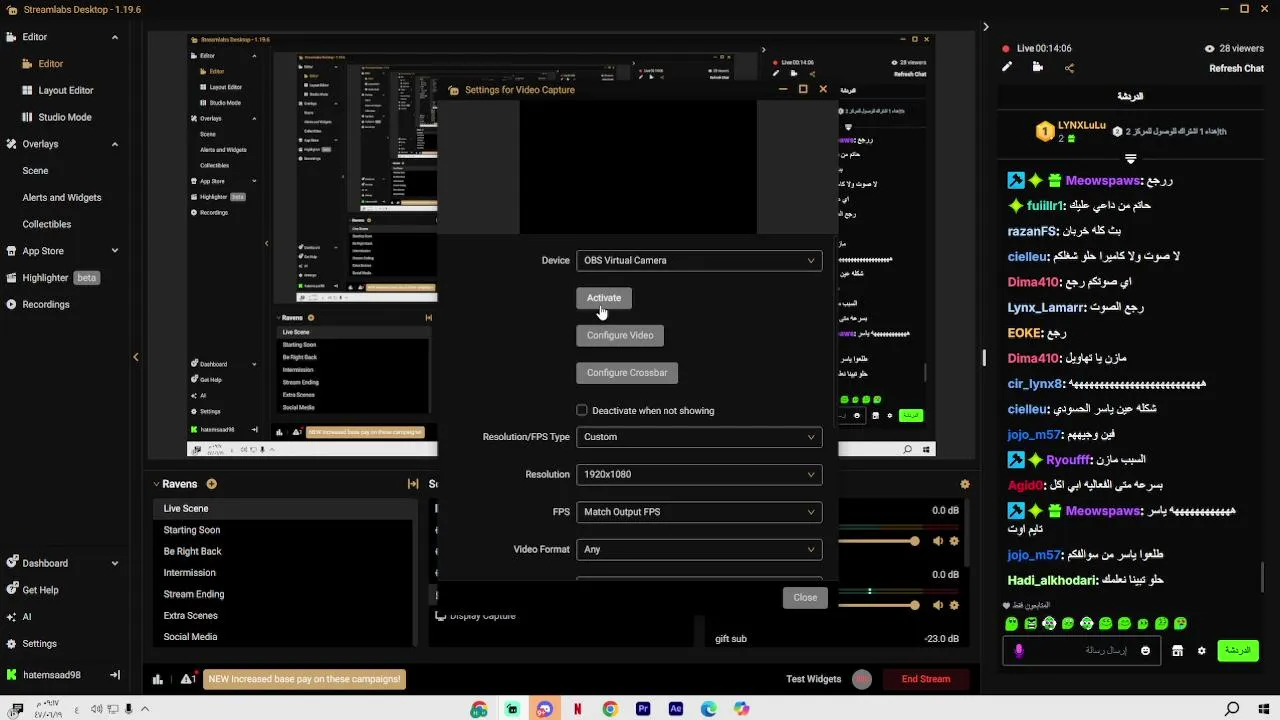Image resolution: width=1280 pixels, height=720 pixels.
Task: Mute the second mixer audio source
Action: 938,605
